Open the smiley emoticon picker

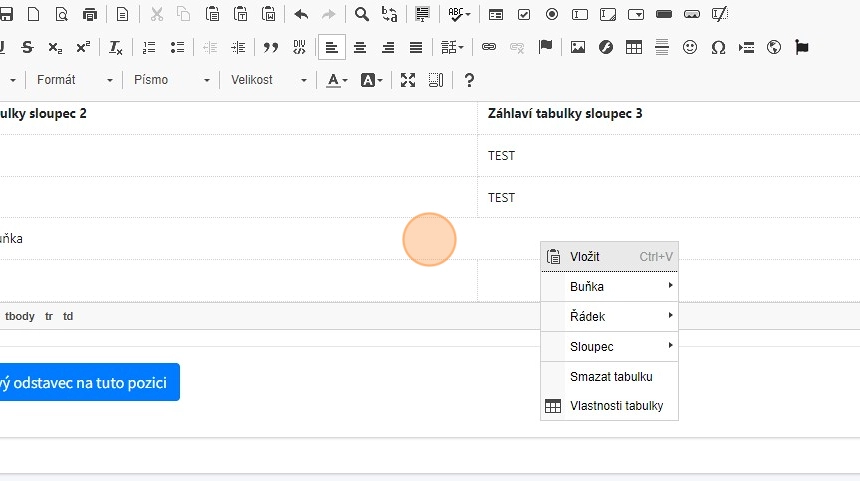click(x=690, y=47)
